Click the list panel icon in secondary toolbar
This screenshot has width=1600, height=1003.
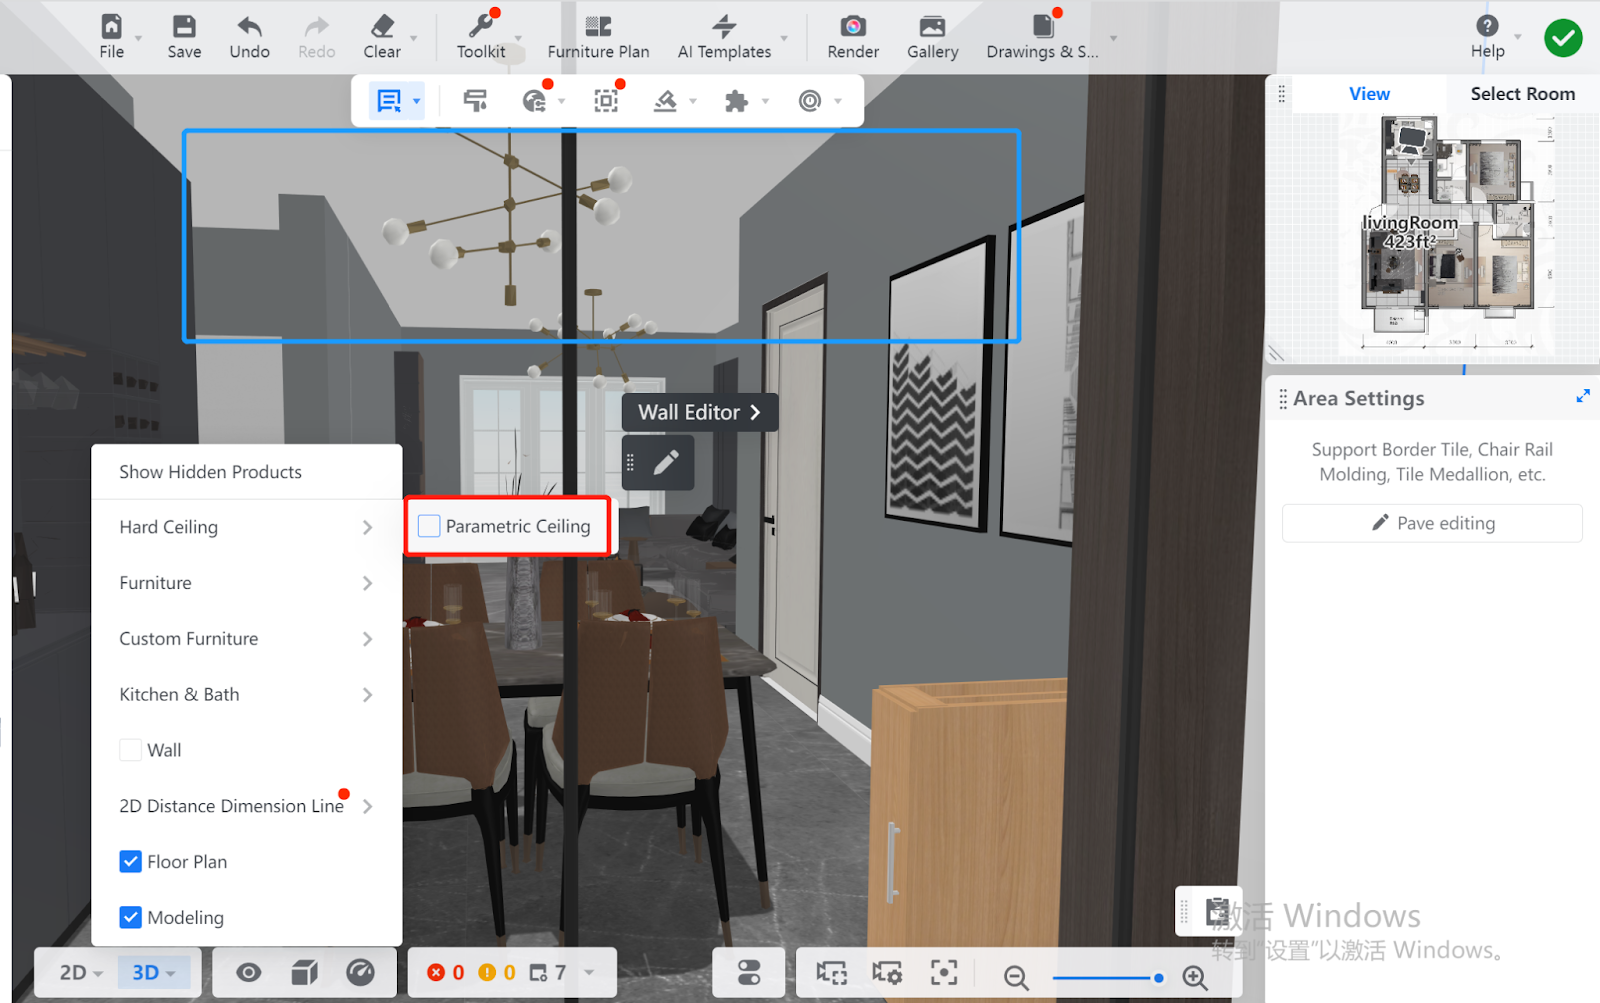388,101
